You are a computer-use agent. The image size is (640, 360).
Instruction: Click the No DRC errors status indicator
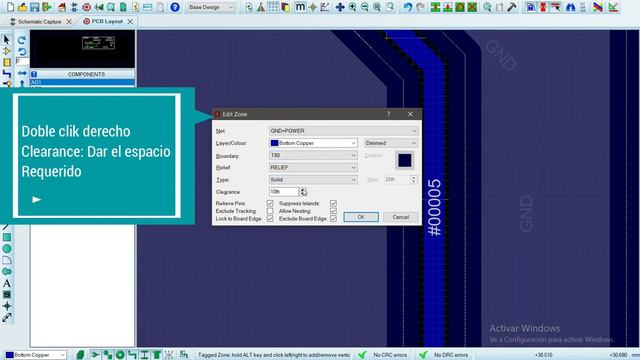pyautogui.click(x=445, y=355)
